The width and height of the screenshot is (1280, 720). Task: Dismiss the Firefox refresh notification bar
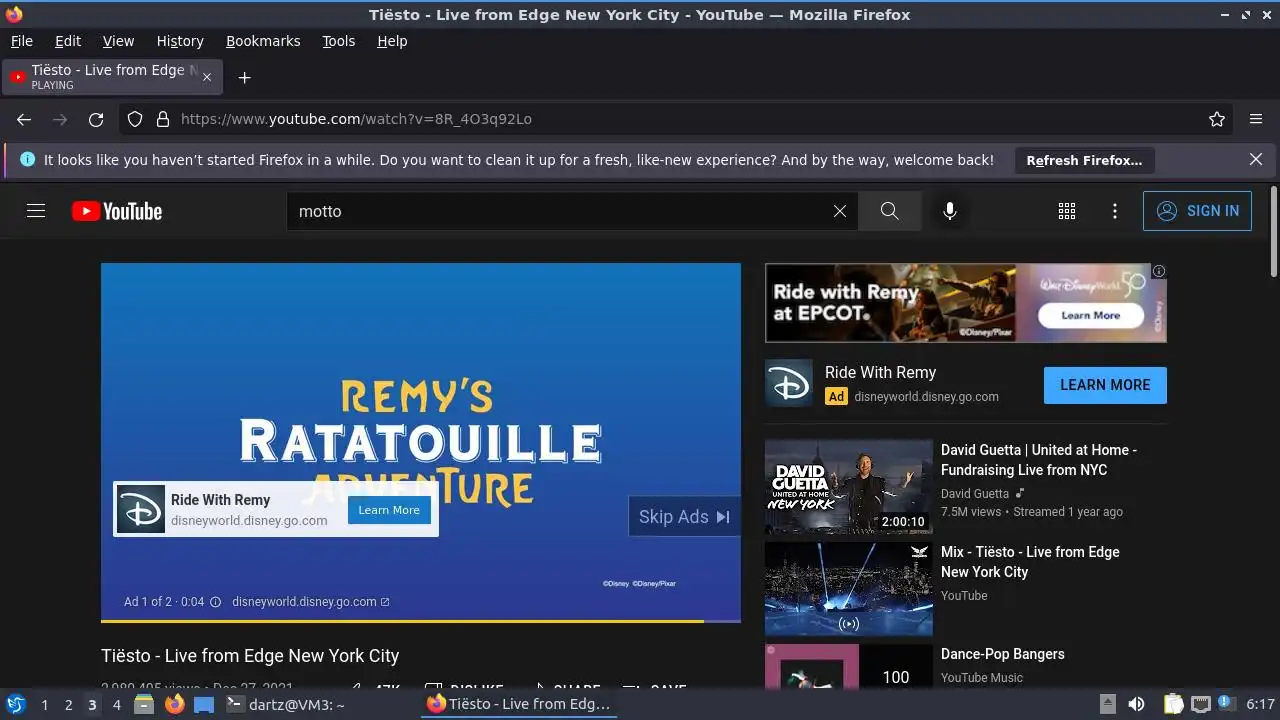1256,159
